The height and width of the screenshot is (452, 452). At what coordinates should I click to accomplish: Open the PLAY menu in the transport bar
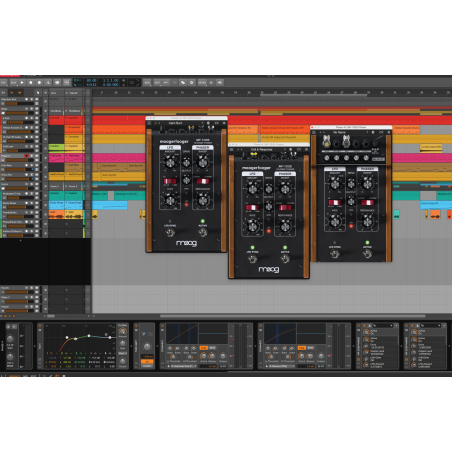coord(13,82)
